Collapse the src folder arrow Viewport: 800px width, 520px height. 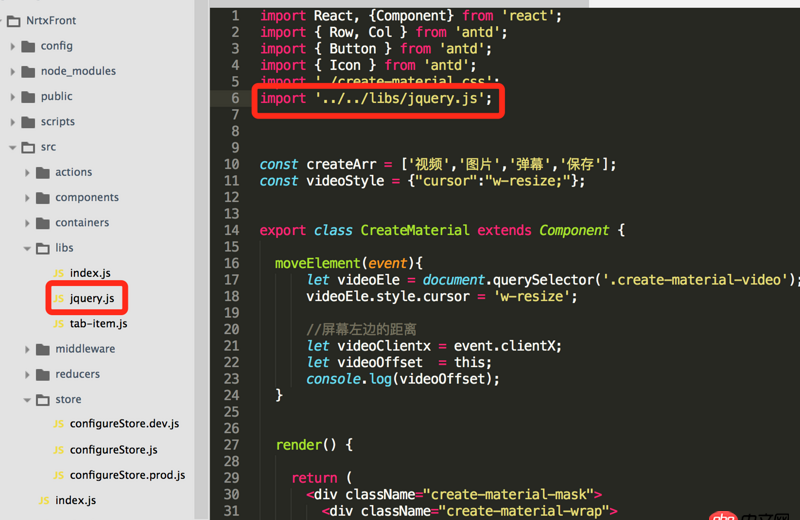13,147
